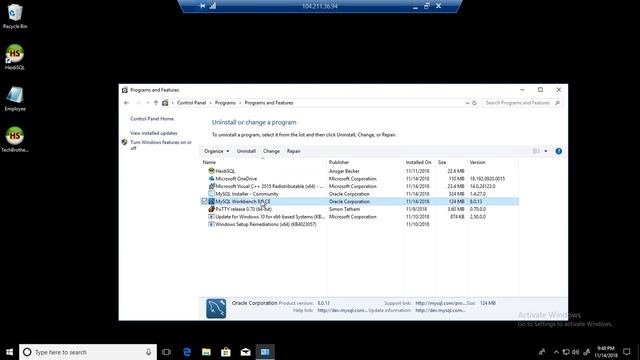Image resolution: width=640 pixels, height=360 pixels.
Task: Sort by the Size column header
Action: click(x=451, y=162)
